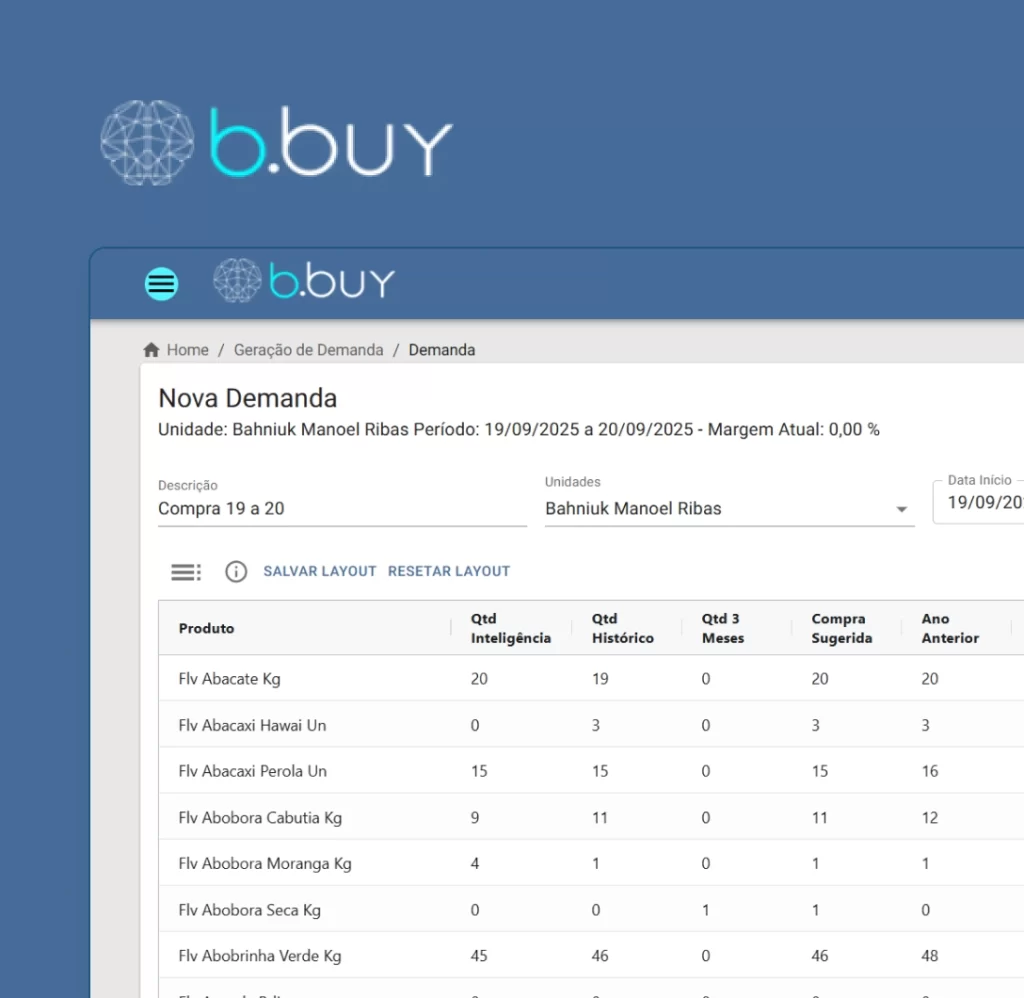This screenshot has width=1024, height=998.
Task: Select the Flv Abacate Kg row
Action: 230,679
